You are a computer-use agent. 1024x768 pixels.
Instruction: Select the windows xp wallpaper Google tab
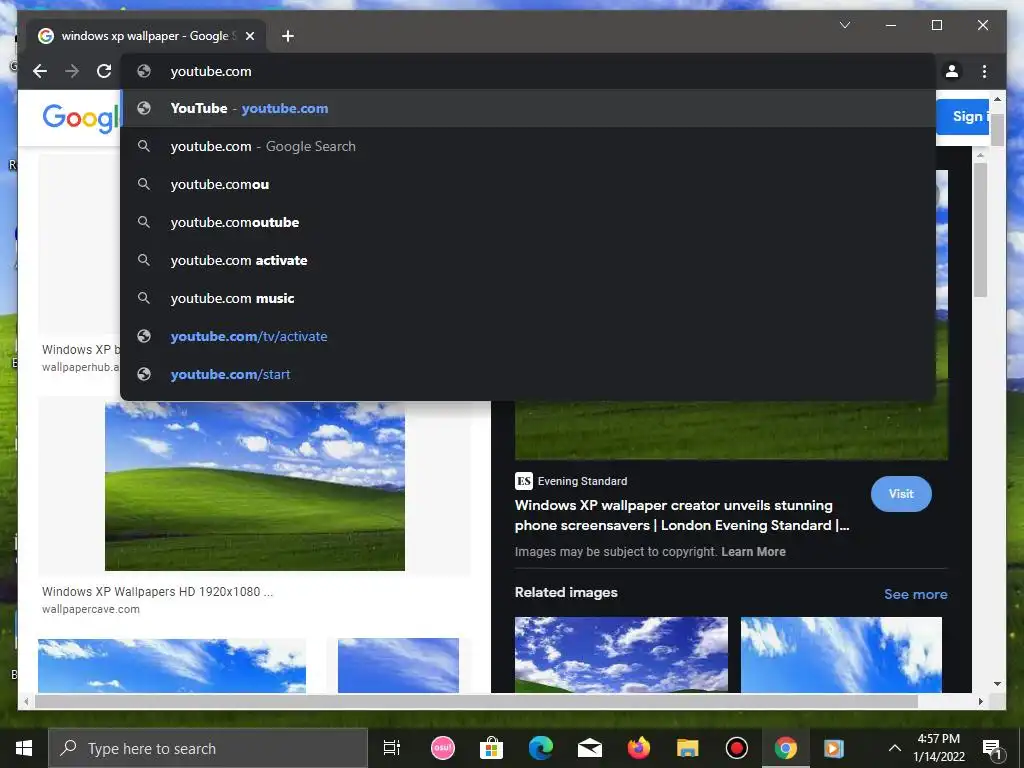tap(146, 36)
